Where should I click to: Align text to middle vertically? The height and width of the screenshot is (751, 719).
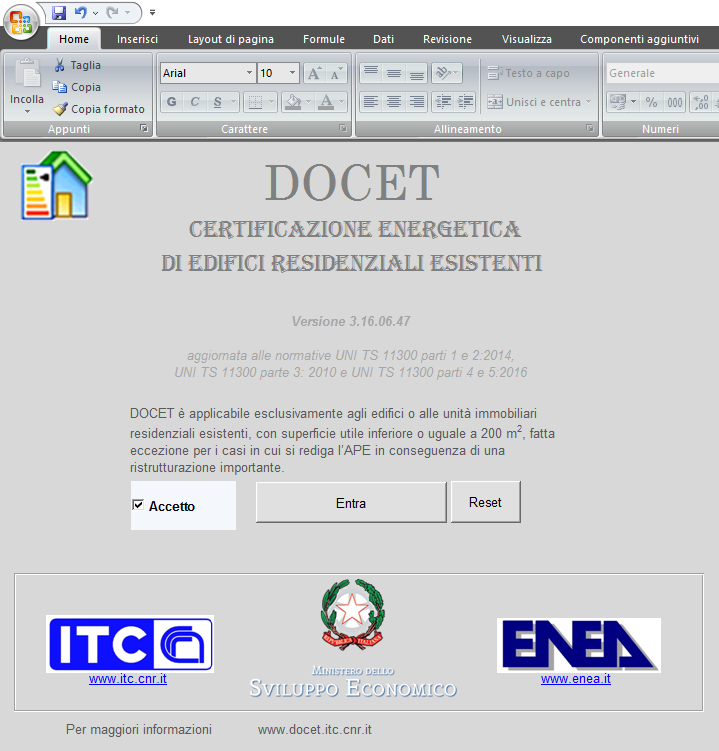point(394,73)
